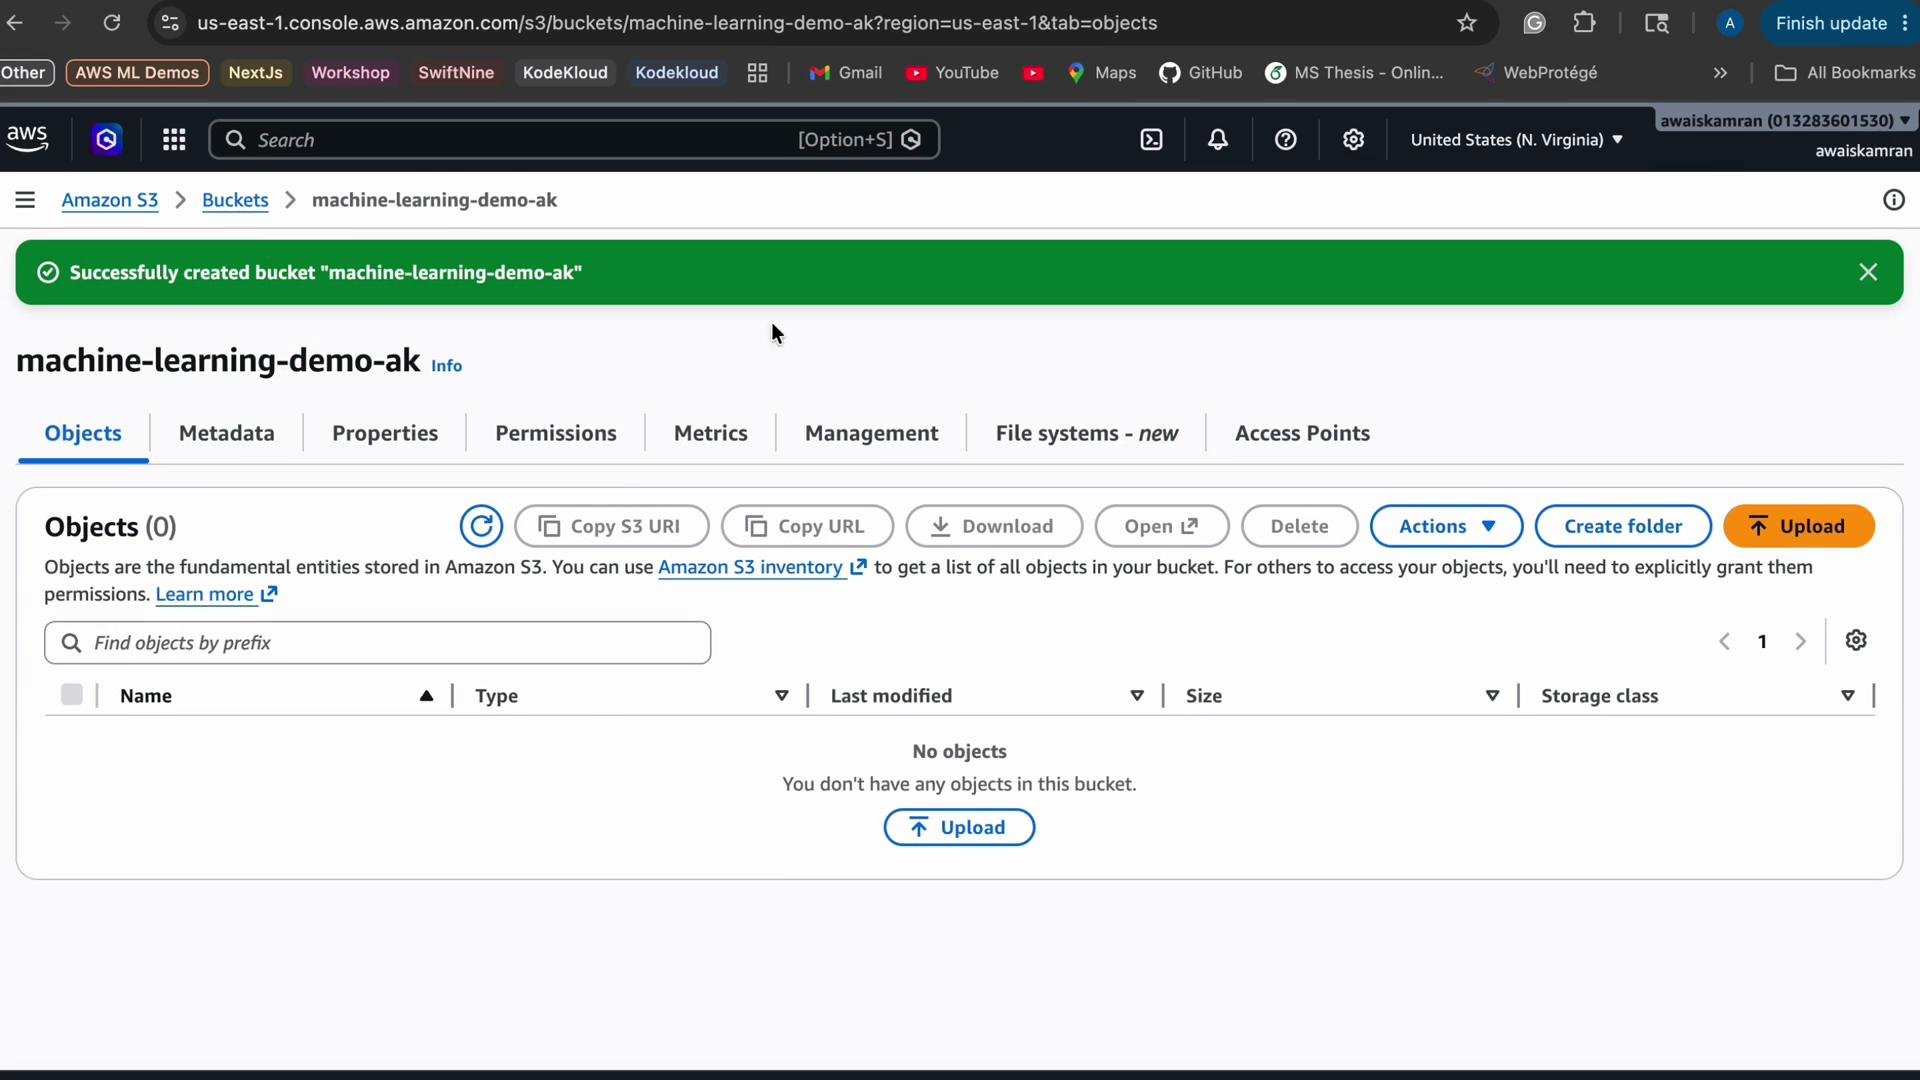The height and width of the screenshot is (1080, 1920).
Task: Open the awaiskamran account dropdown
Action: click(1785, 120)
